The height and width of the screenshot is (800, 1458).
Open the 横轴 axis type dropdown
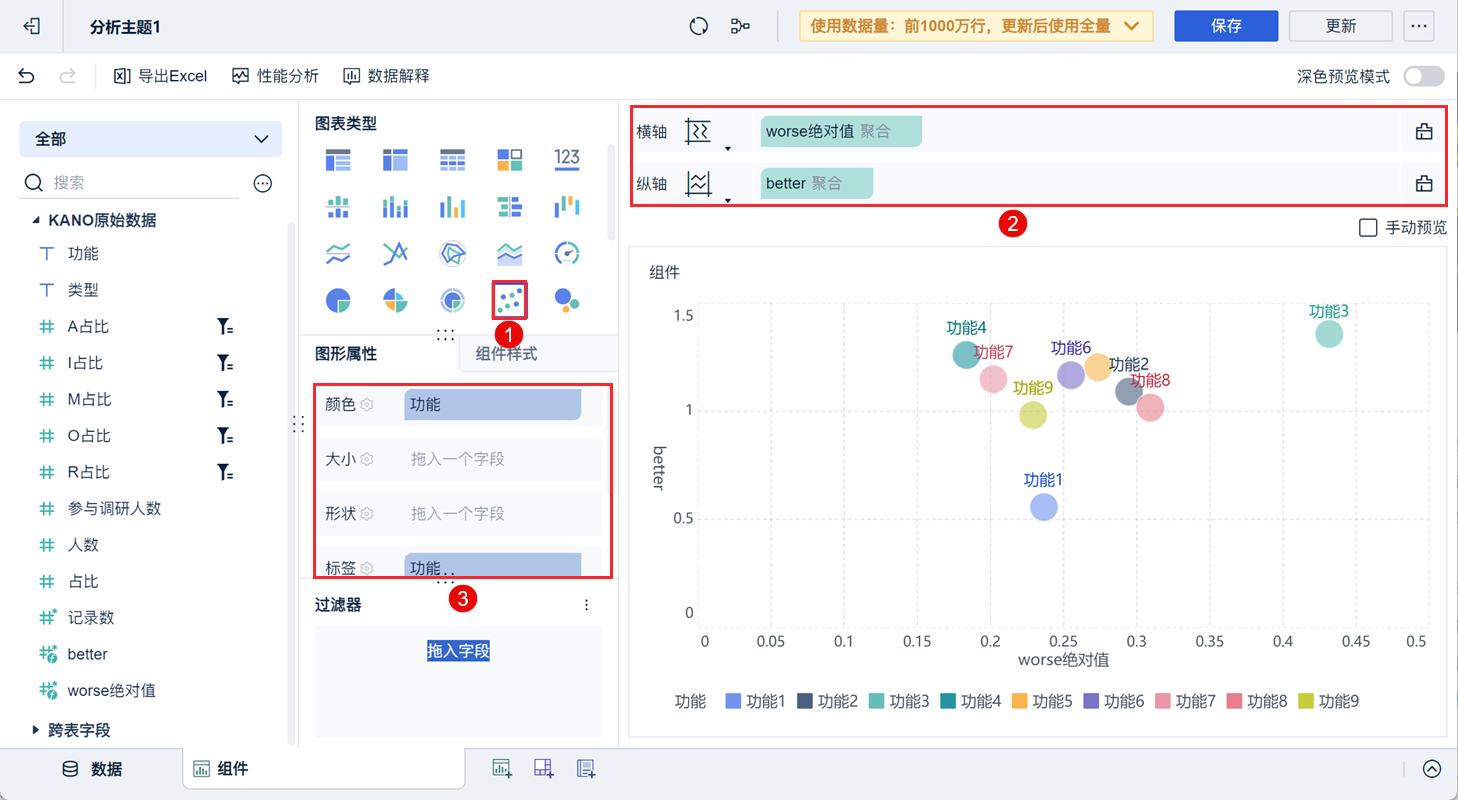click(706, 133)
